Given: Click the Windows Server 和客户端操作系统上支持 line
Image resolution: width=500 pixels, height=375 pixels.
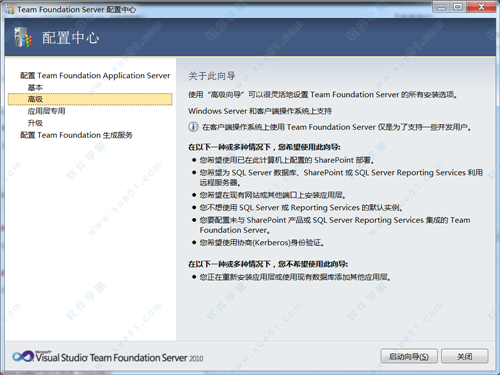Looking at the screenshot, I should coord(260,111).
